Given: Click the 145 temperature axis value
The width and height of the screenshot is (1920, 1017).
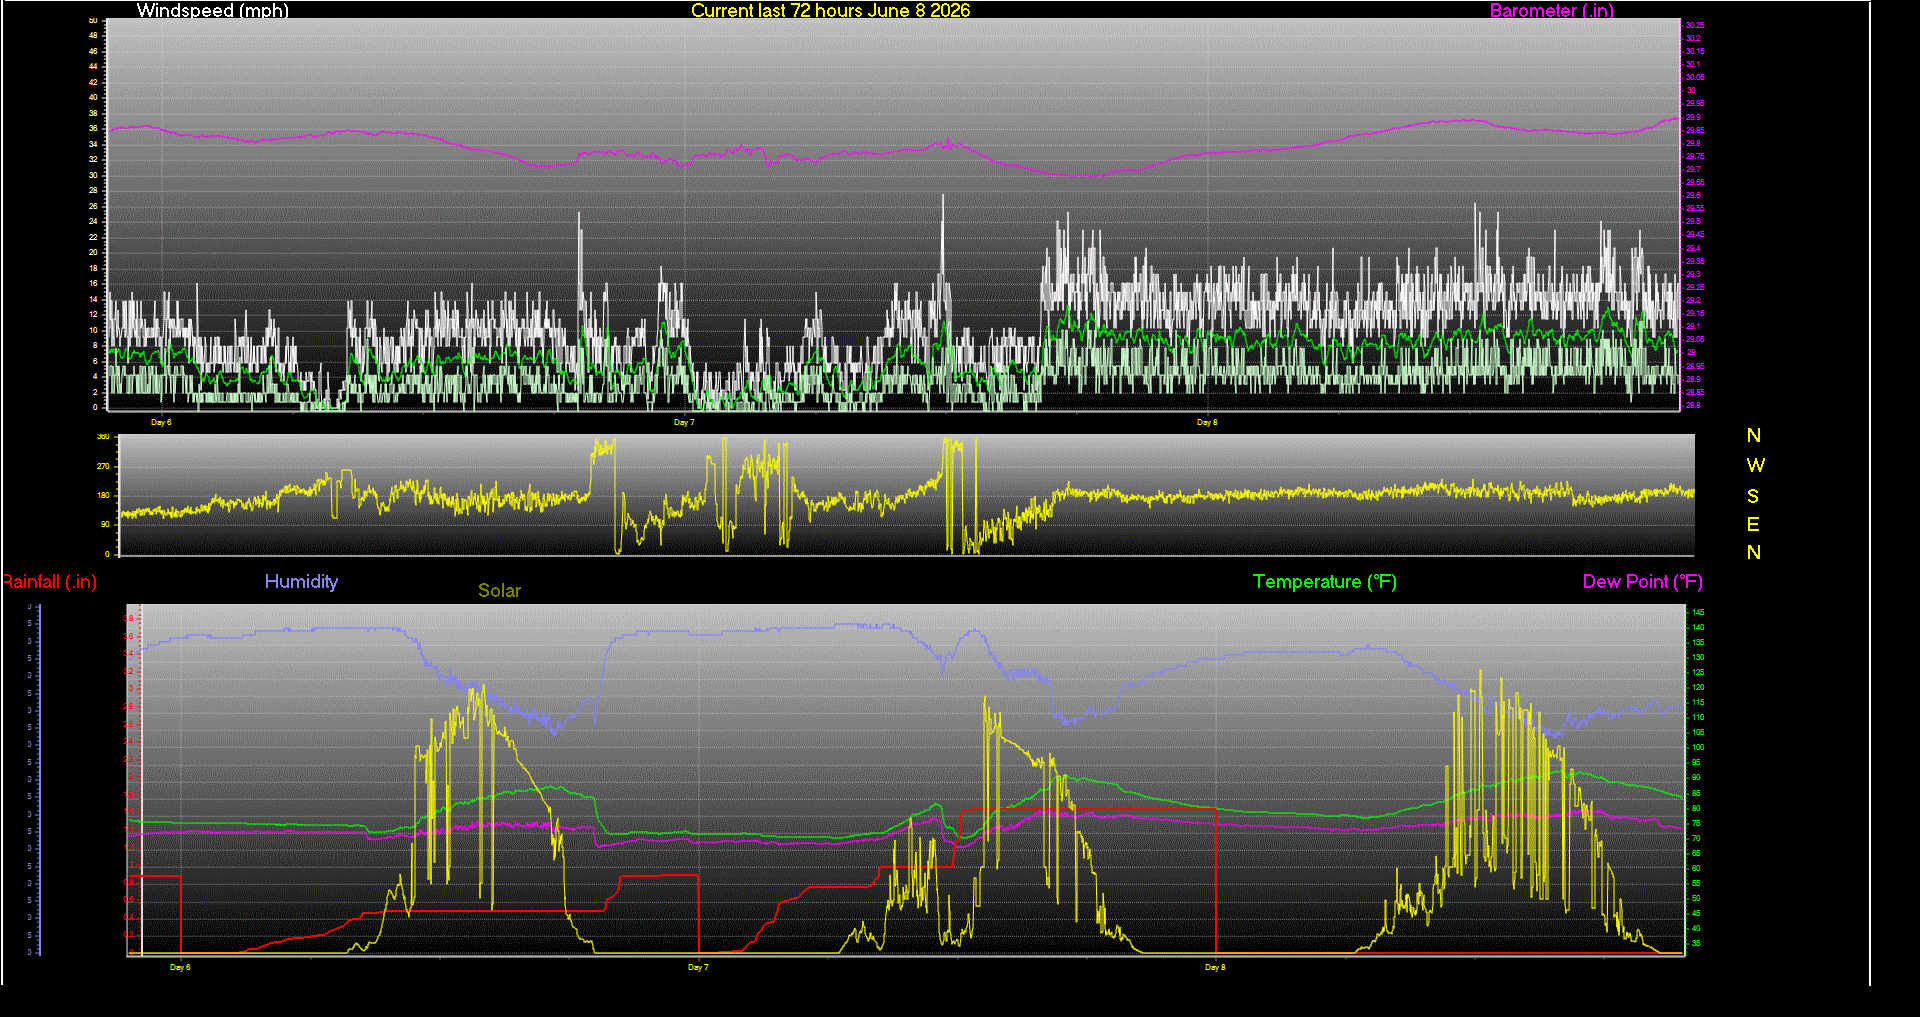Looking at the screenshot, I should (1698, 612).
